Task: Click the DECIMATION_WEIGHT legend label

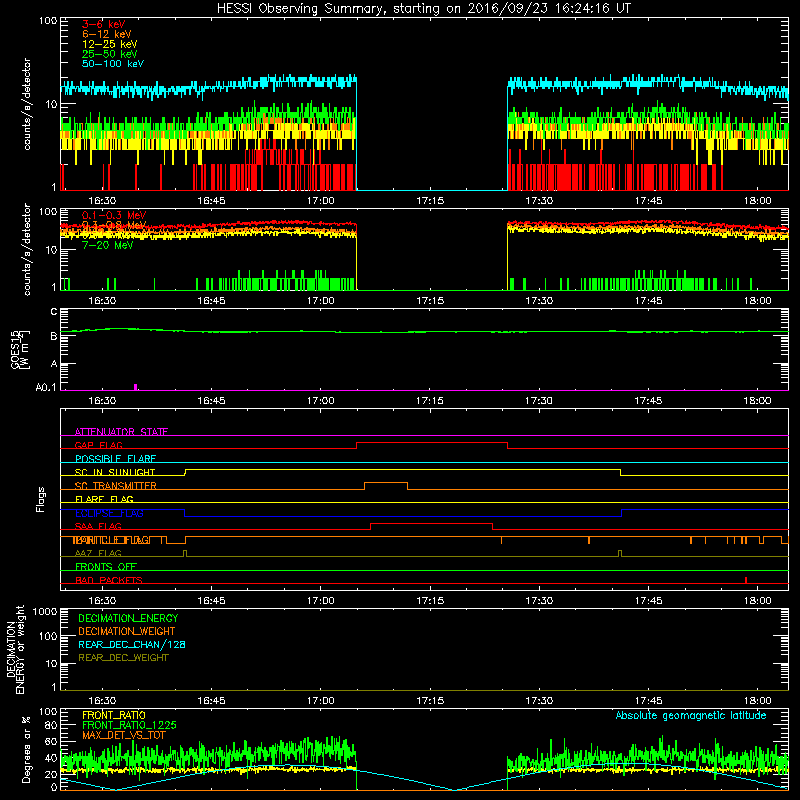Action: [127, 632]
